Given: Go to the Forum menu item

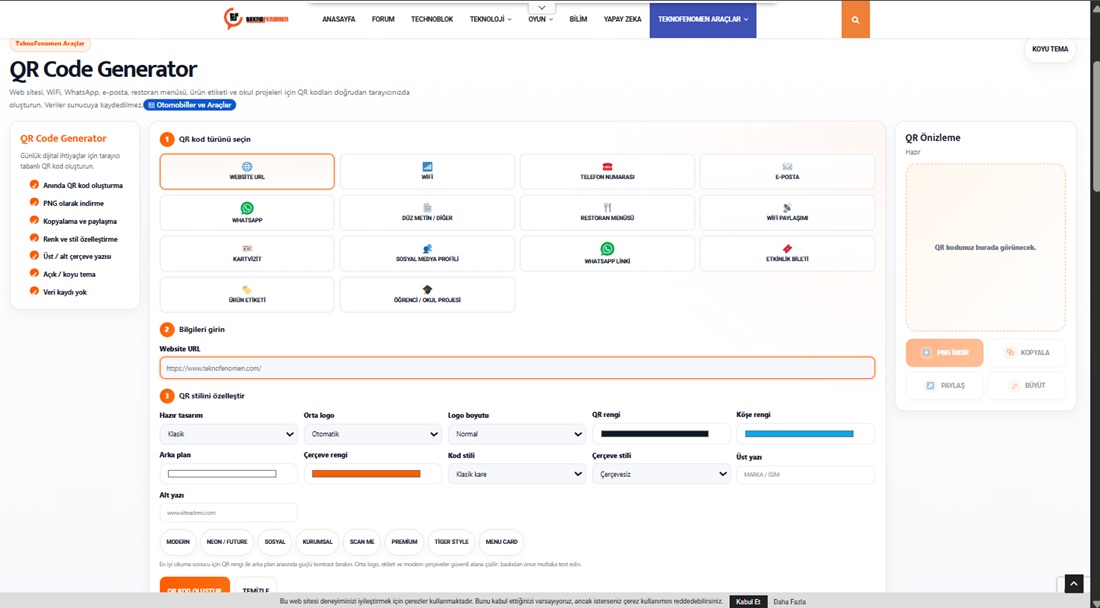Looking at the screenshot, I should click(x=383, y=19).
